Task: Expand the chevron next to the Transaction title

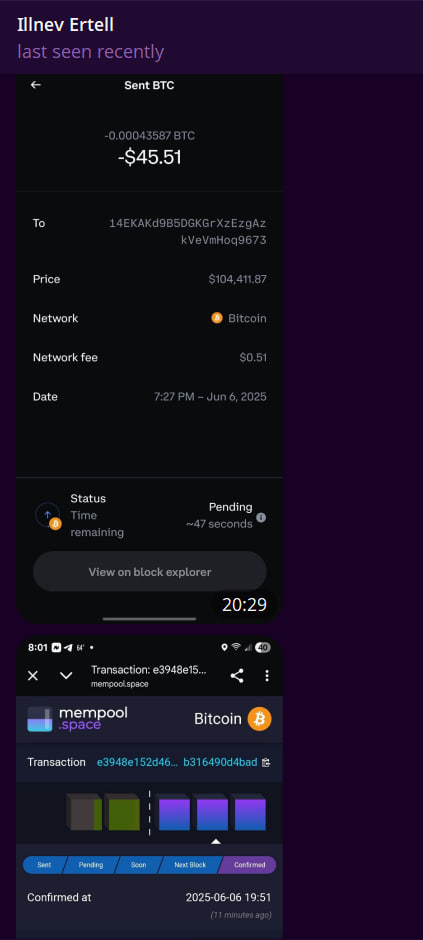Action: click(x=66, y=676)
